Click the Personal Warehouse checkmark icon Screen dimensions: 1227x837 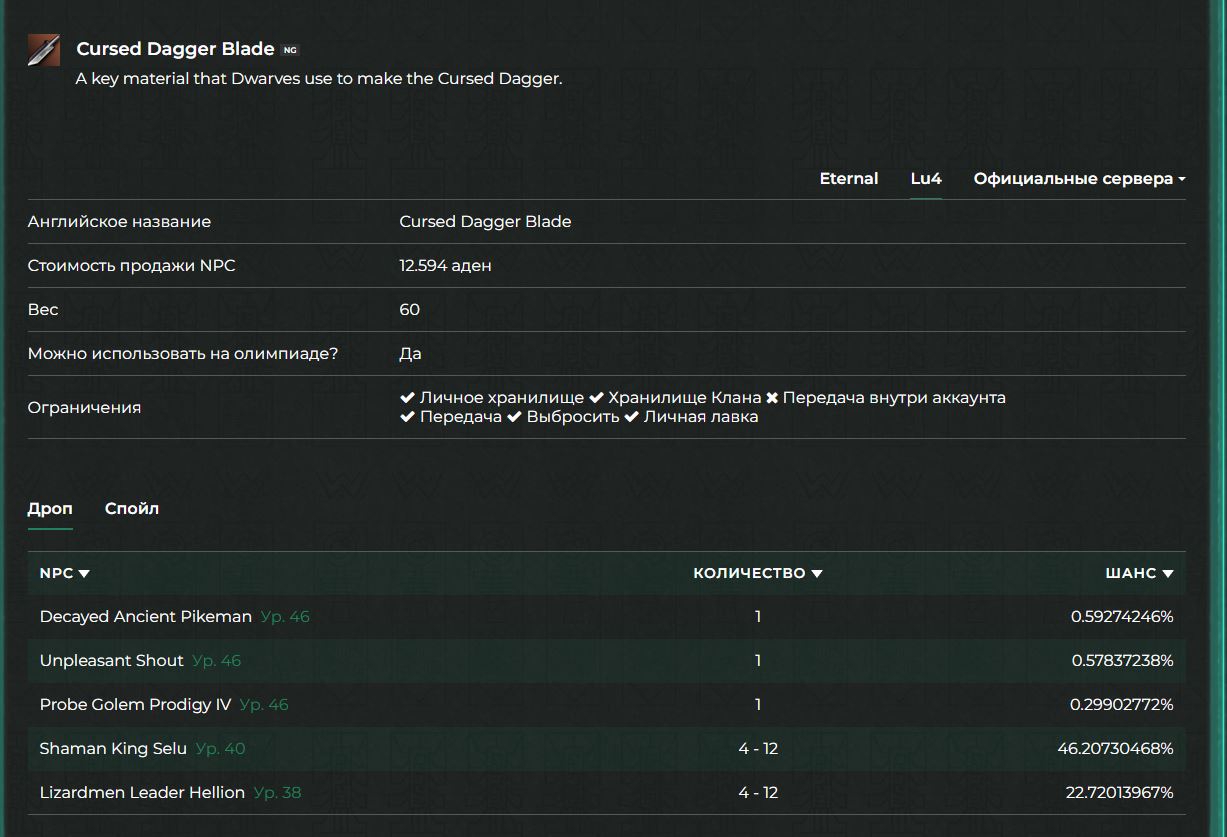pos(407,398)
